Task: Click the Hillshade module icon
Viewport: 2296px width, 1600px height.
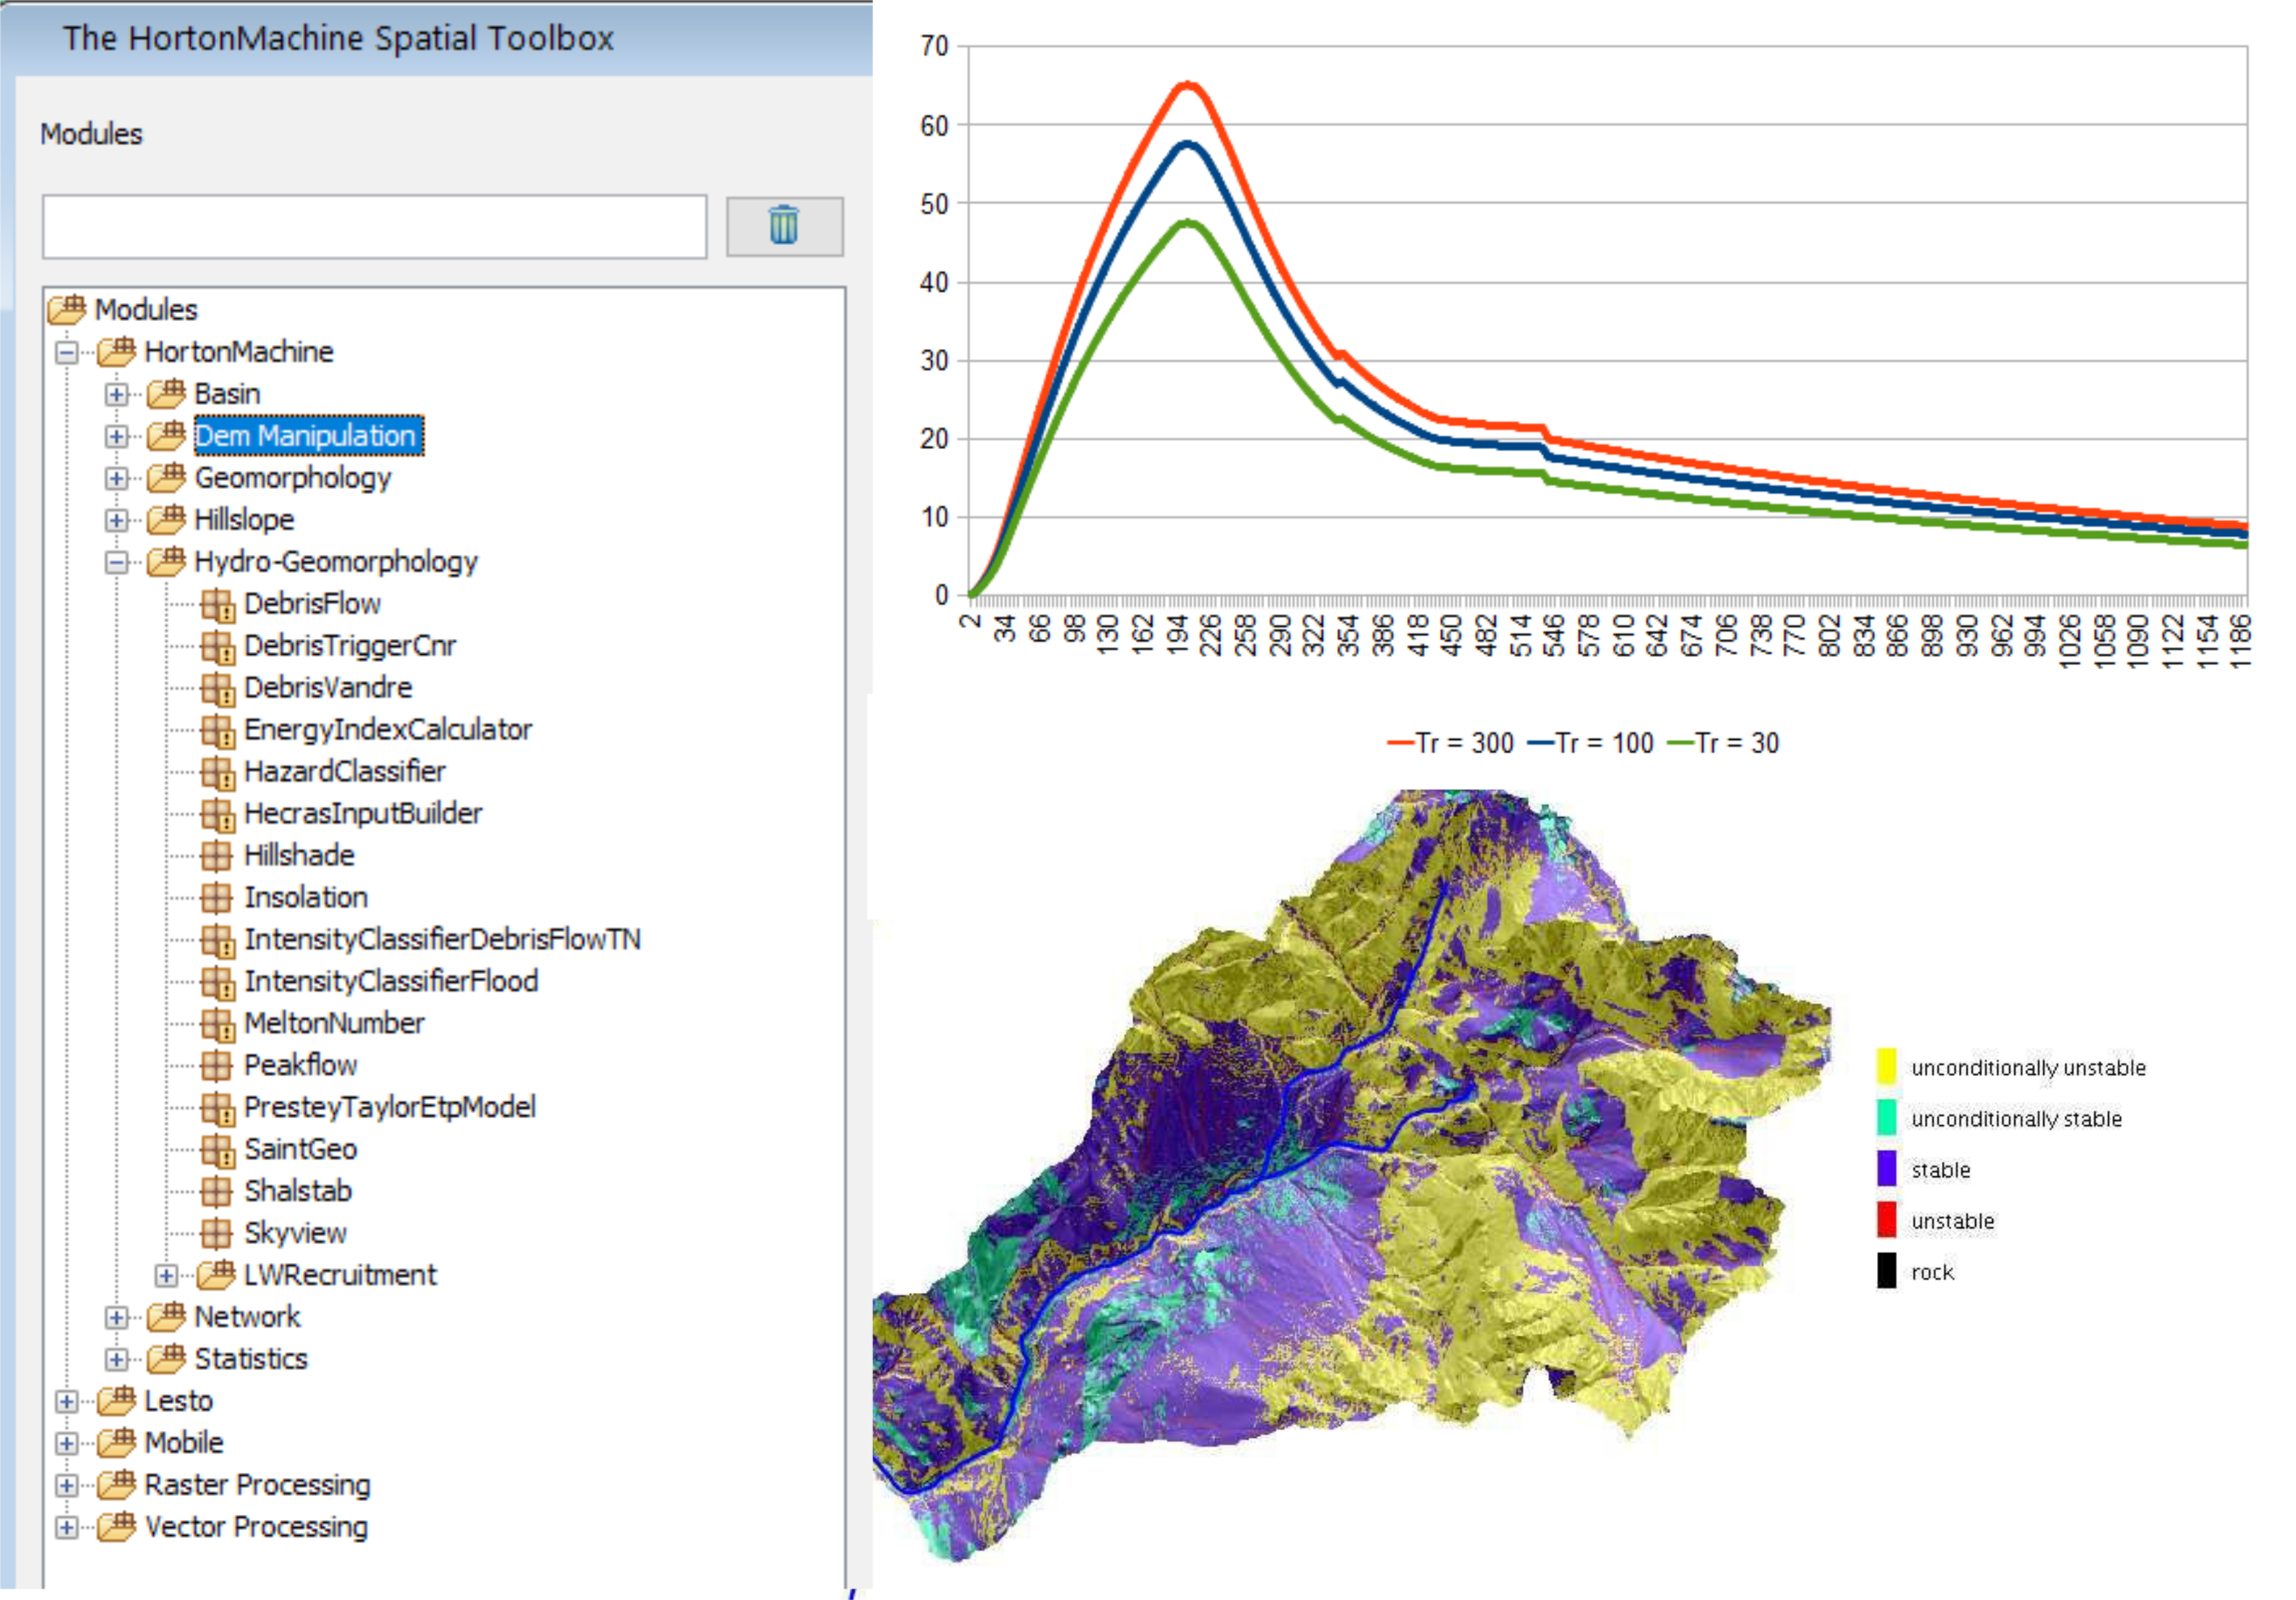Action: 216,856
